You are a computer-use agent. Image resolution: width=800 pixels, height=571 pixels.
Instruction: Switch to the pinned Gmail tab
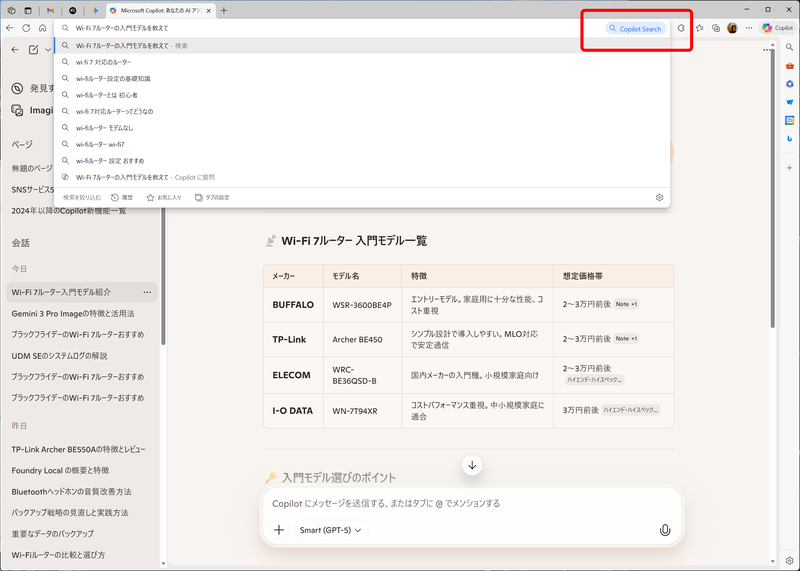click(50, 10)
